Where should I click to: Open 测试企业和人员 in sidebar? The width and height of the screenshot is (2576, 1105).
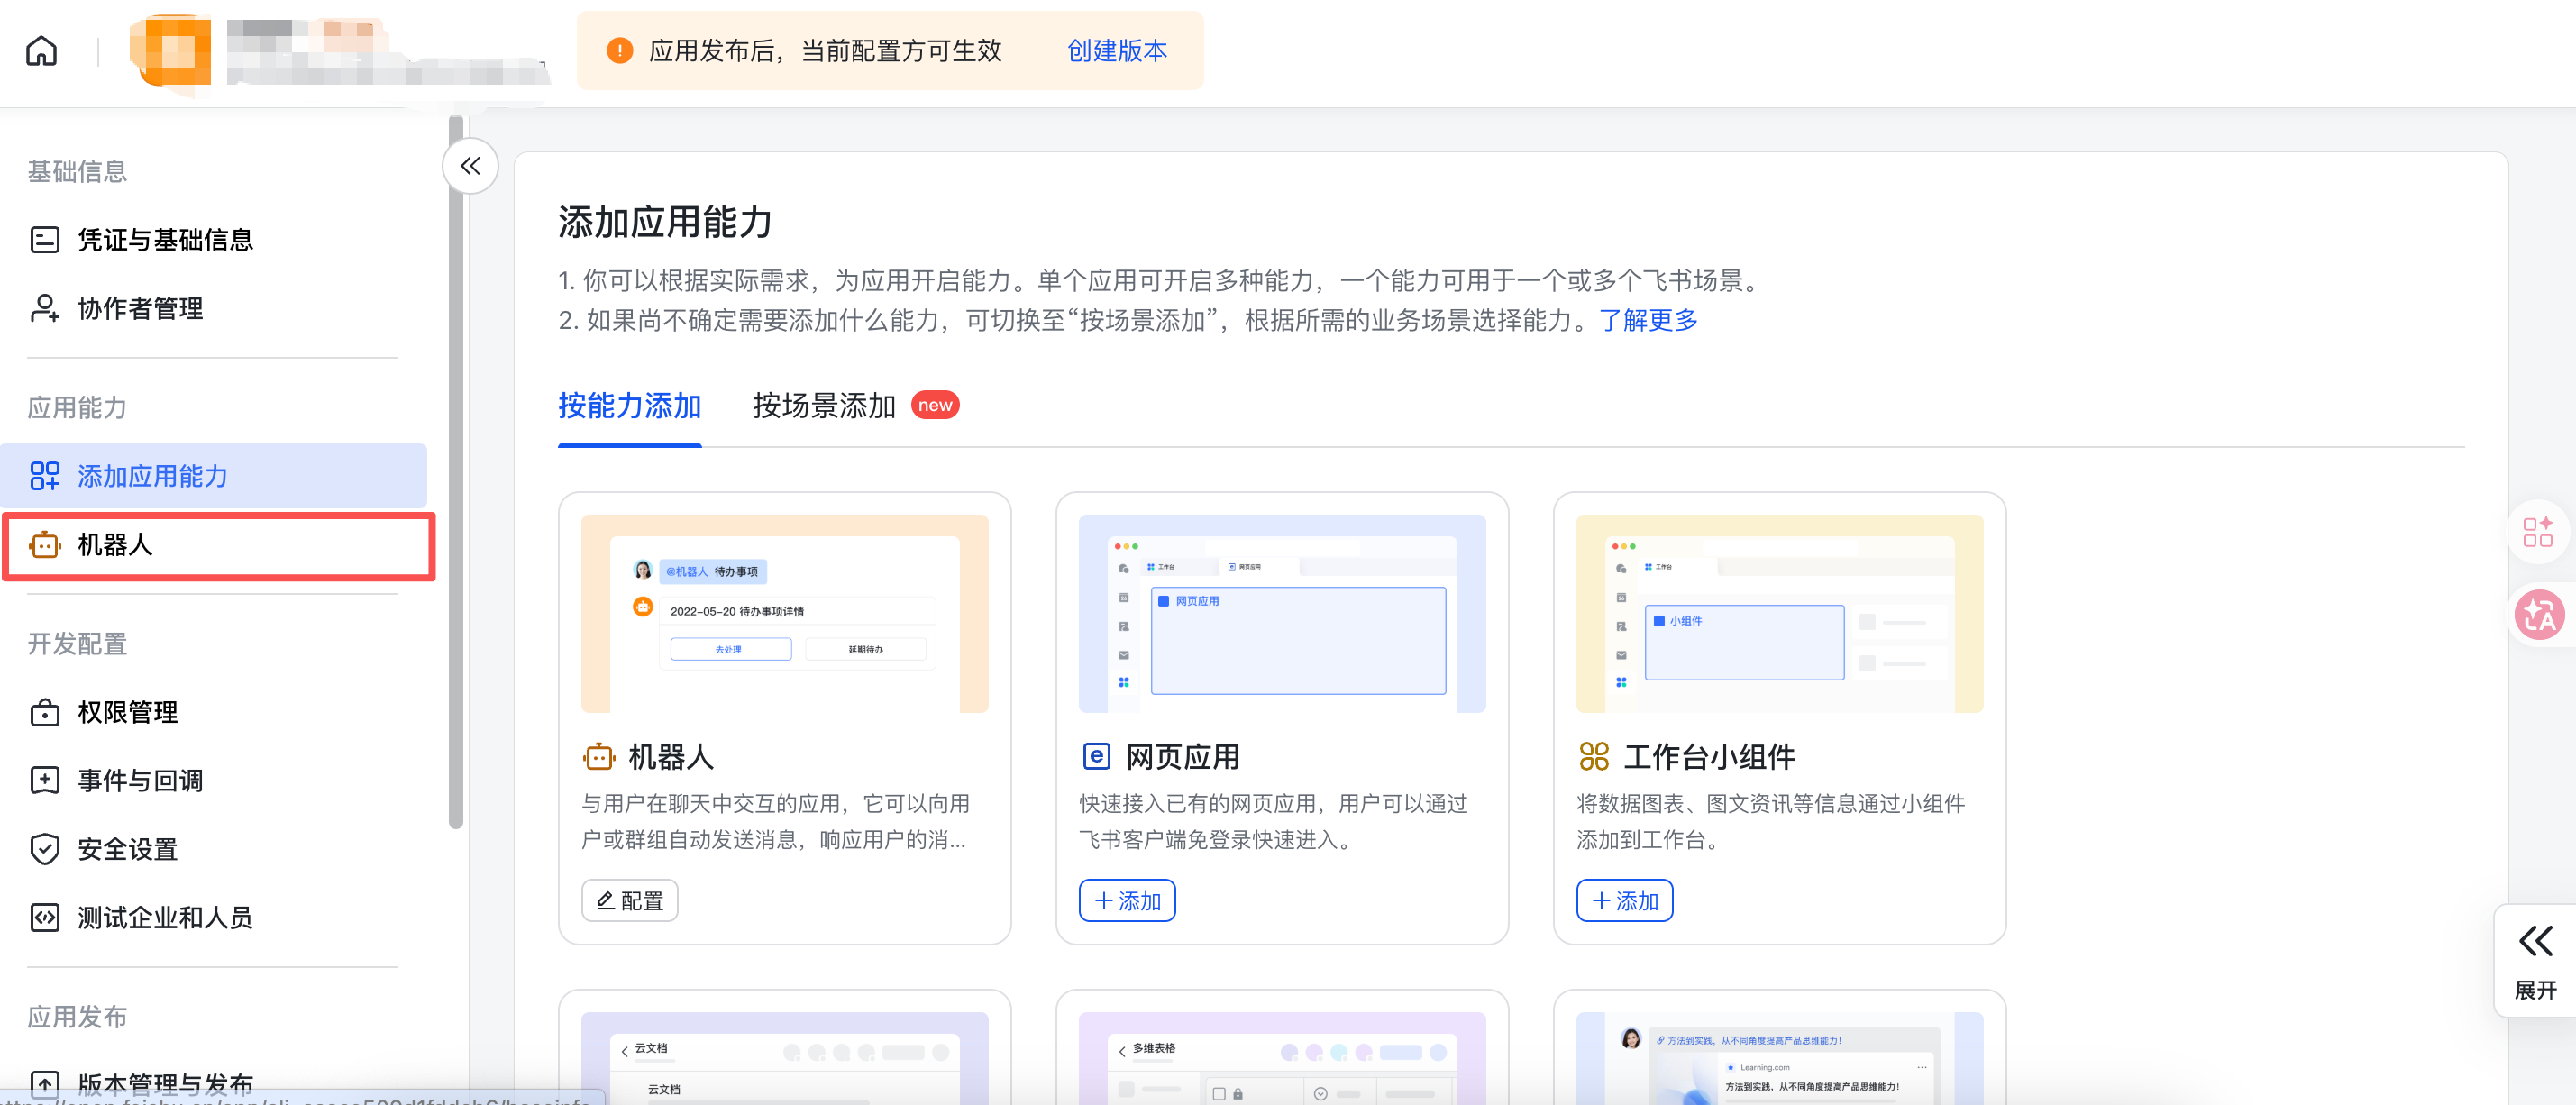click(214, 917)
